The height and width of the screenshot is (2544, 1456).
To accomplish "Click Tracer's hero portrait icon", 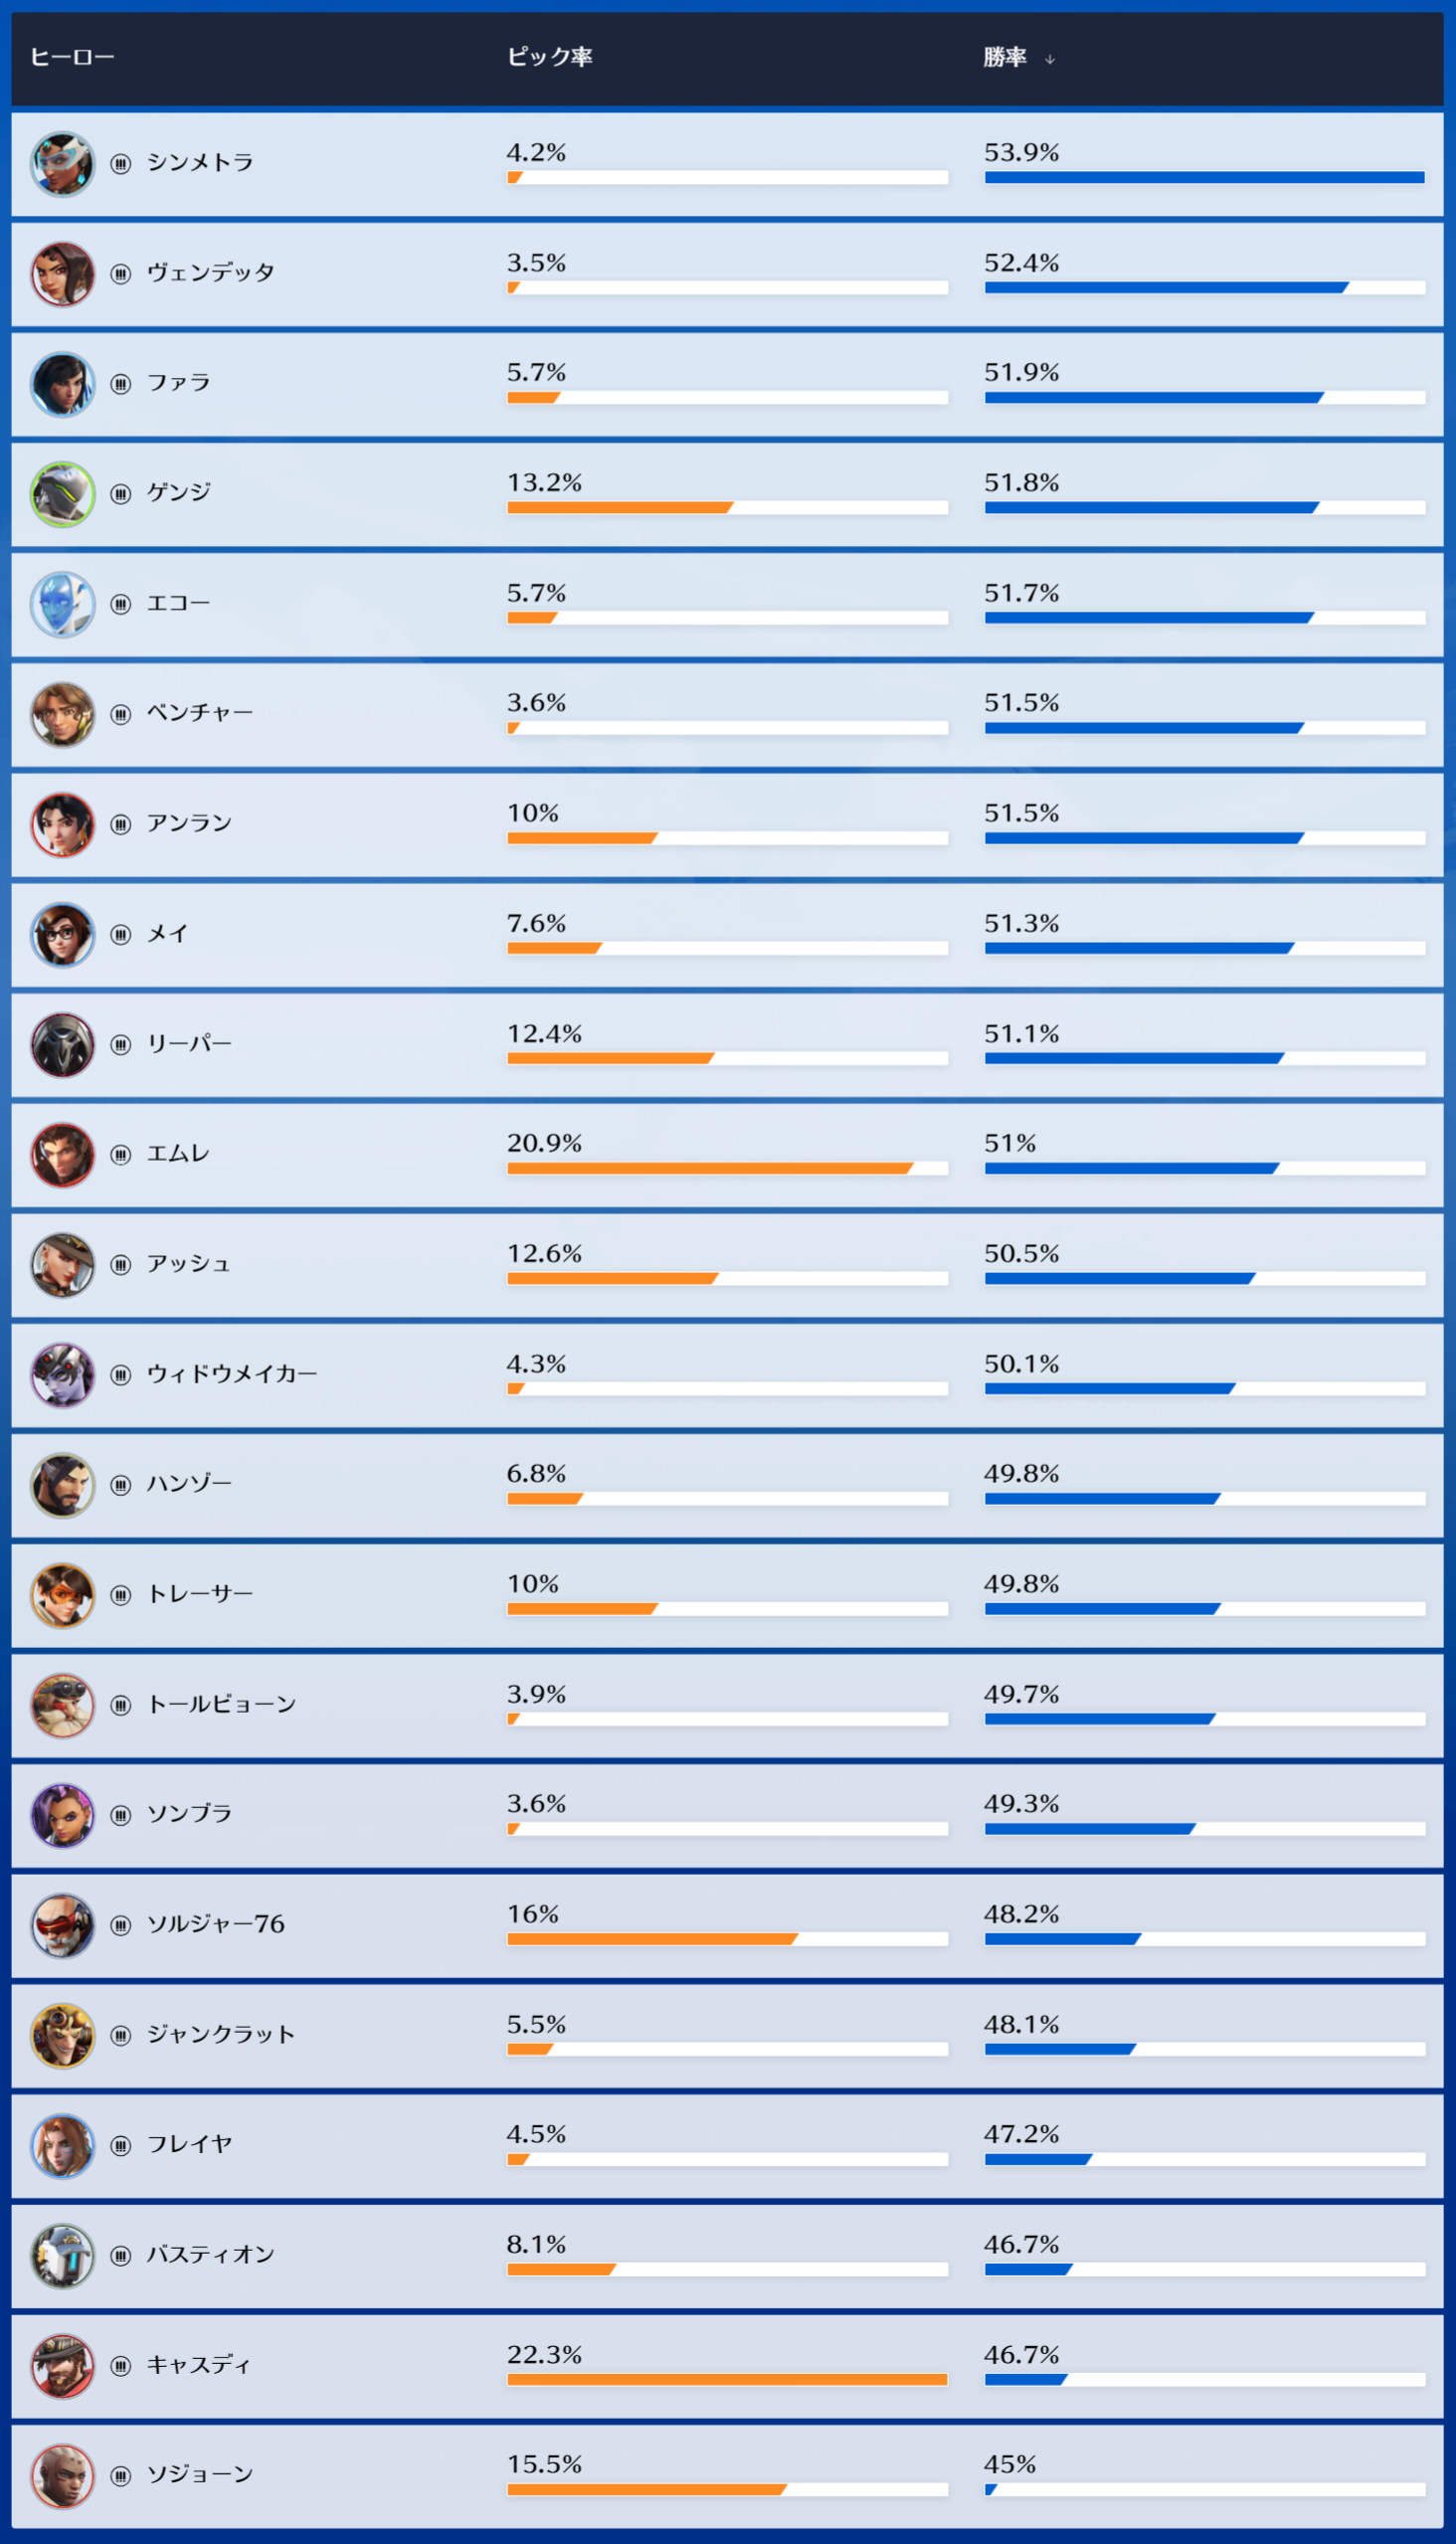I will [x=62, y=1595].
